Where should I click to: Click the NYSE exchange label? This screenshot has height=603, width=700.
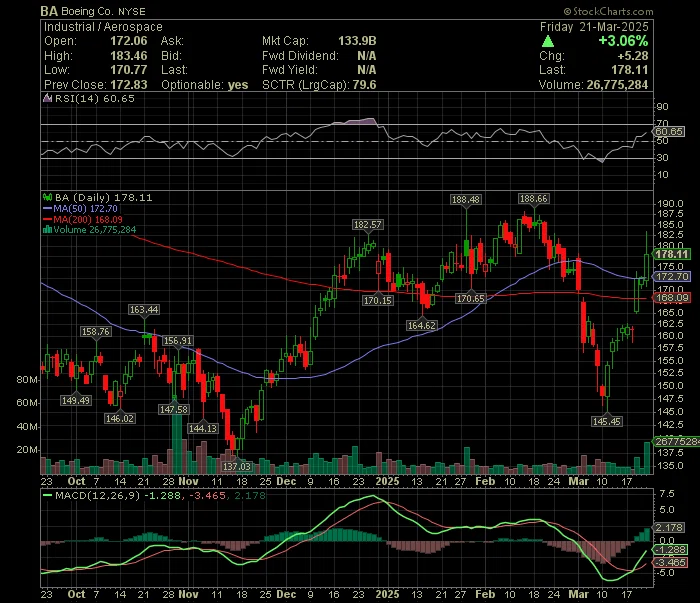132,12
